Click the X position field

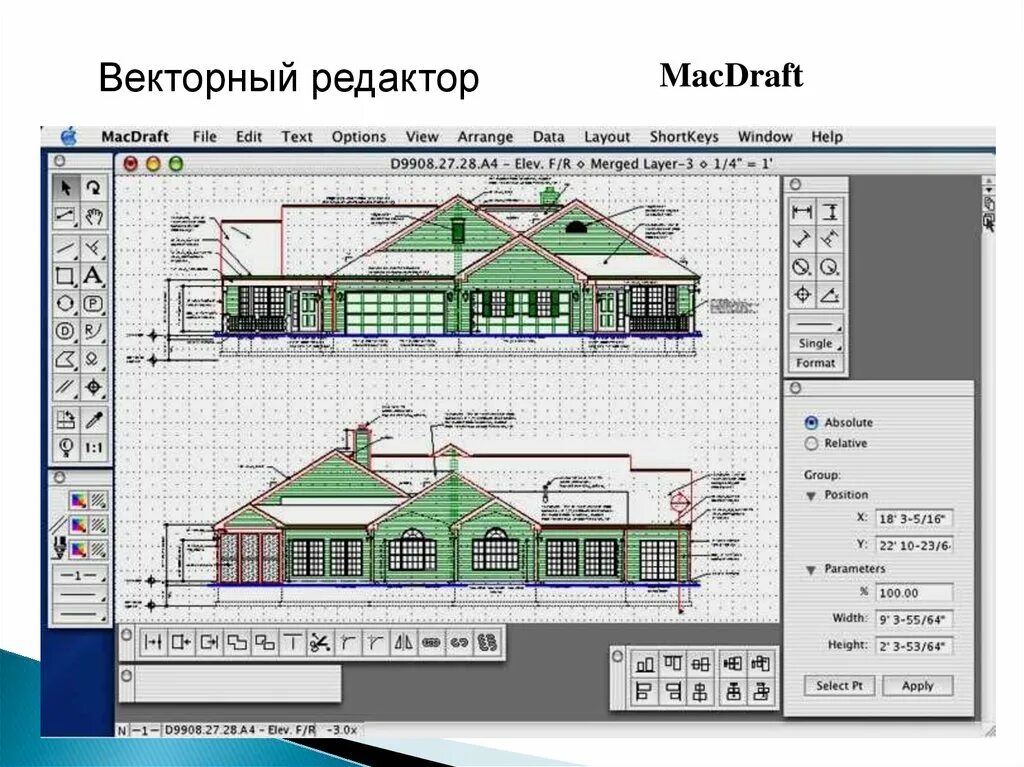coord(914,519)
